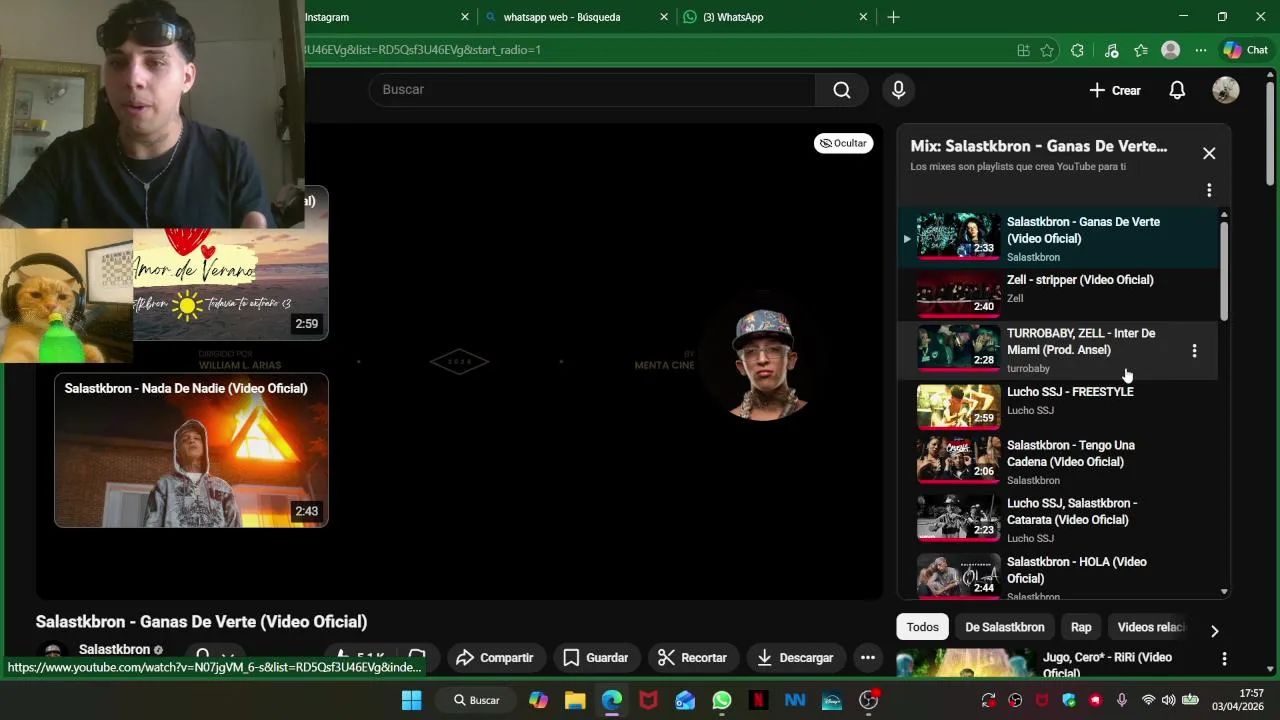Image resolution: width=1280 pixels, height=720 pixels.
Task: Open volume control in system tray
Action: (x=1168, y=700)
